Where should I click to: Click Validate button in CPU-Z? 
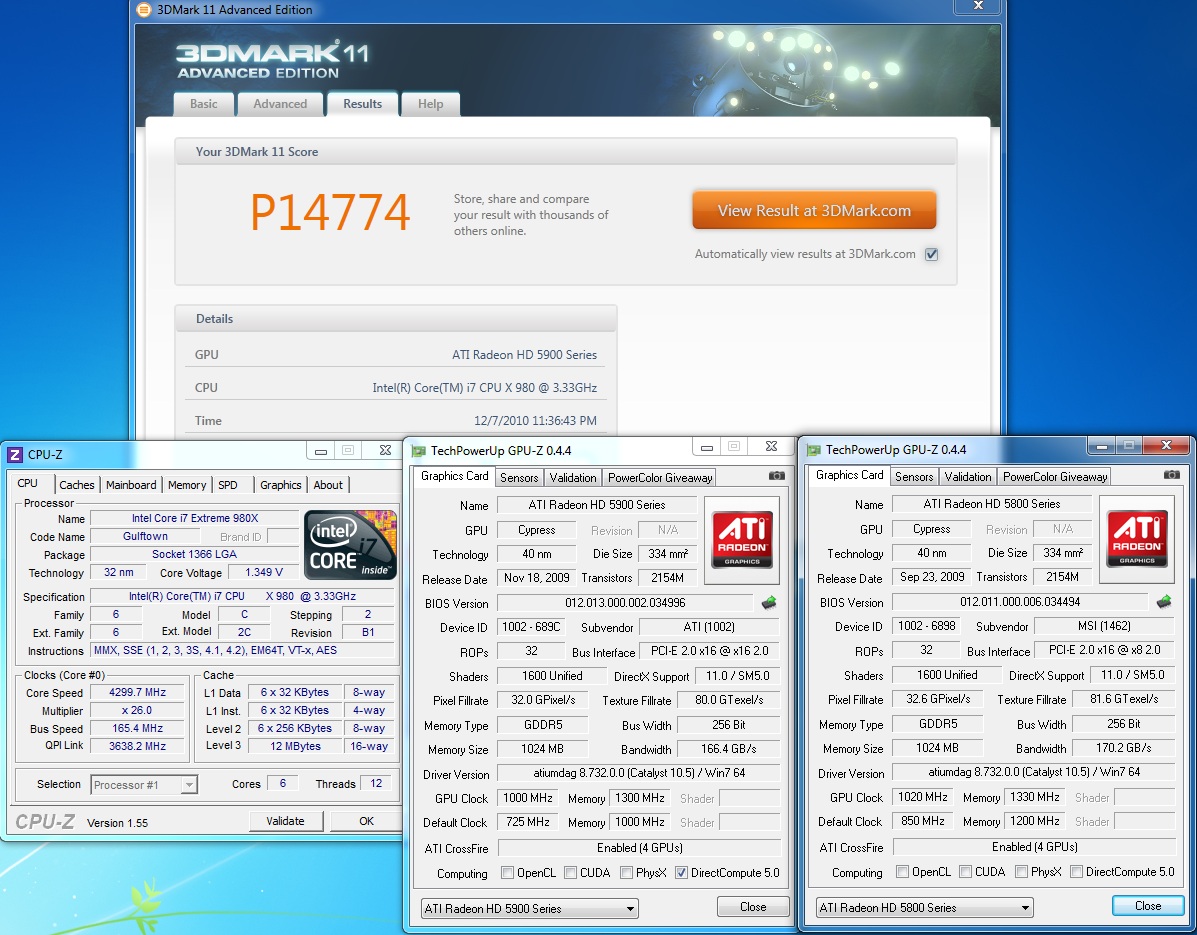[286, 821]
